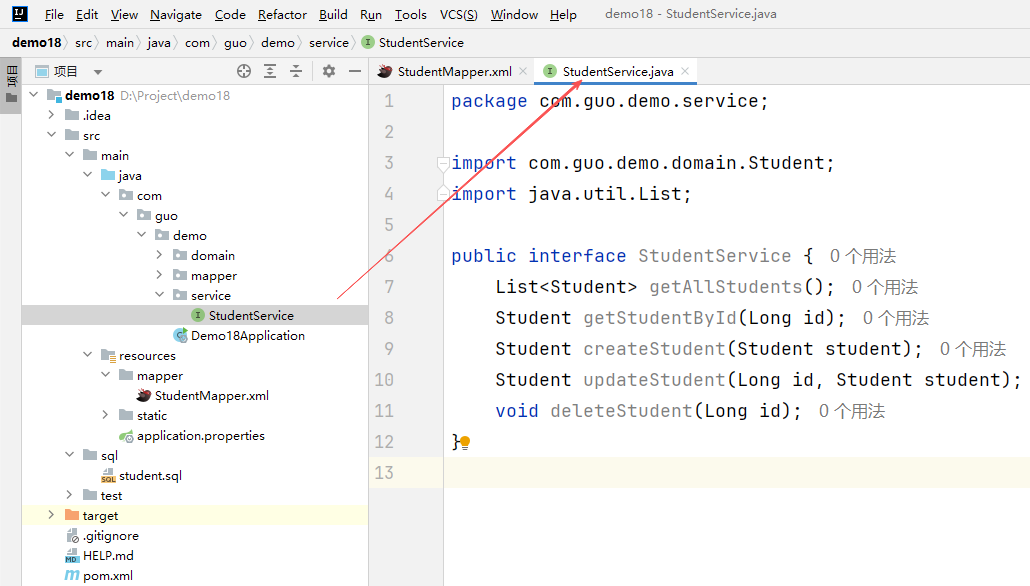Collapse the service package folder

tap(159, 296)
